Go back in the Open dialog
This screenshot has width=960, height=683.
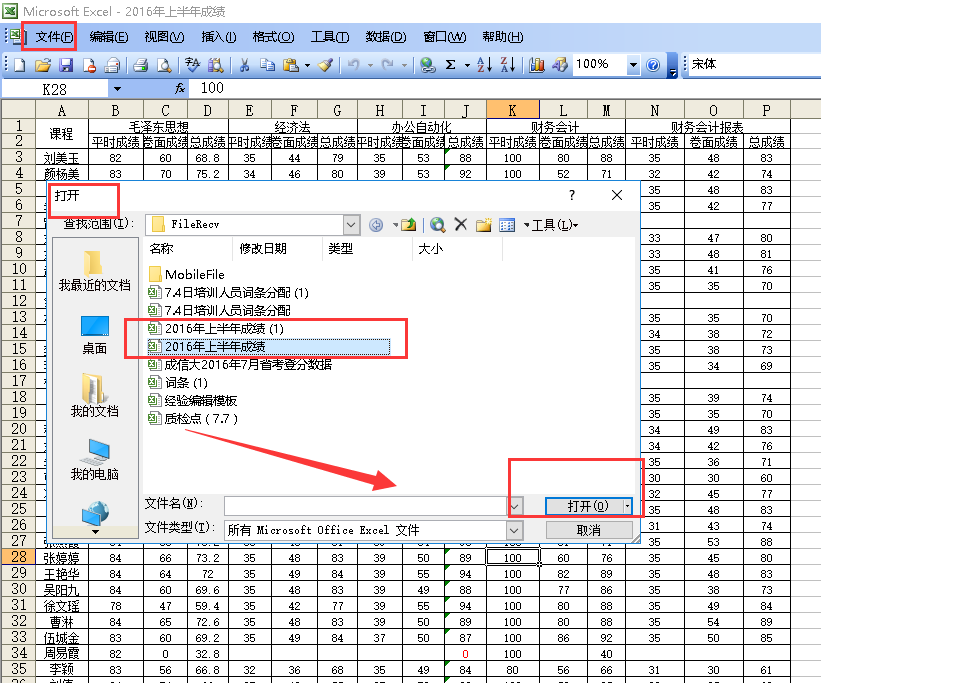tap(376, 225)
